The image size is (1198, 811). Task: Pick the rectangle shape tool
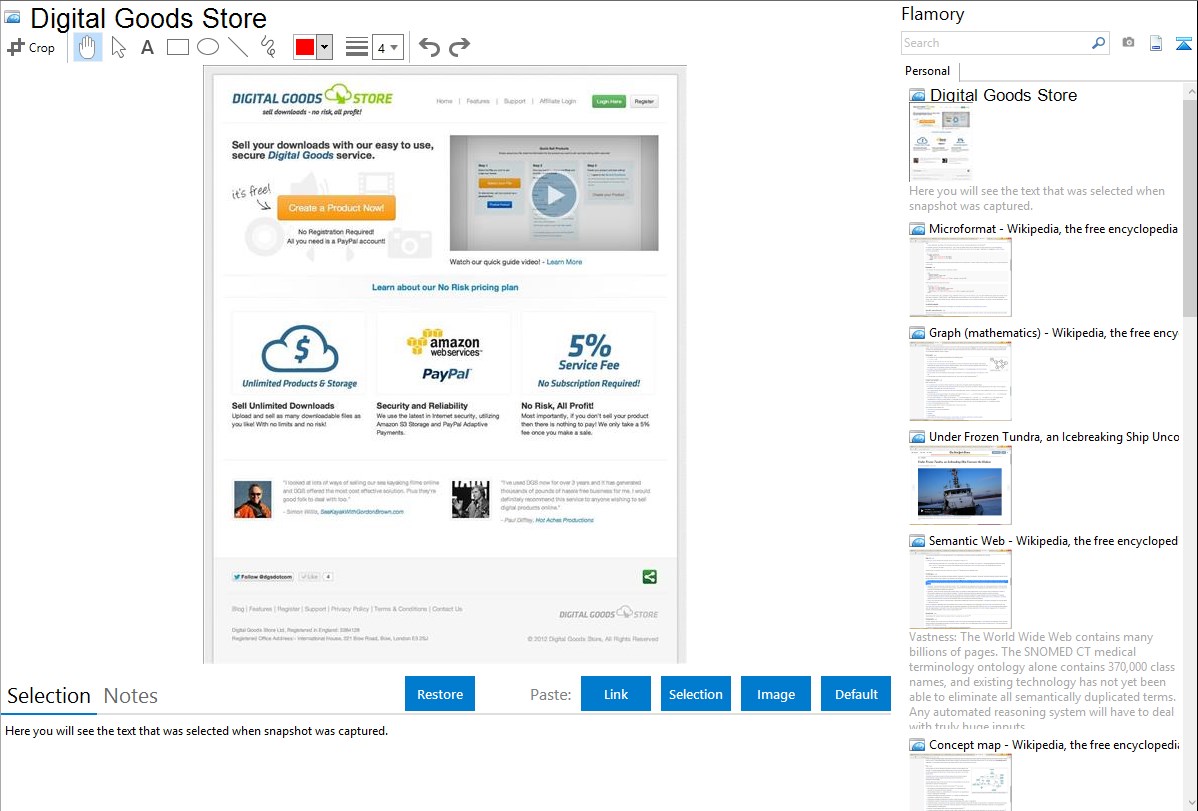(177, 47)
